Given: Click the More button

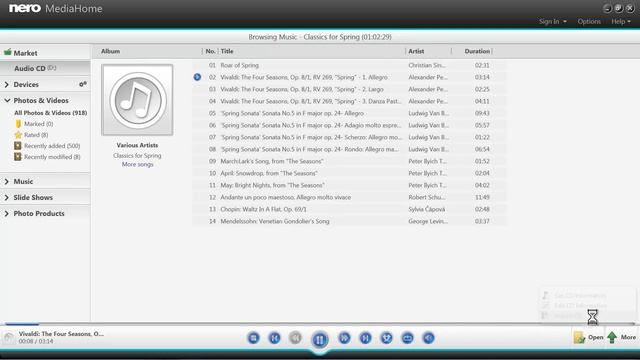Looking at the screenshot, I should (x=622, y=337).
